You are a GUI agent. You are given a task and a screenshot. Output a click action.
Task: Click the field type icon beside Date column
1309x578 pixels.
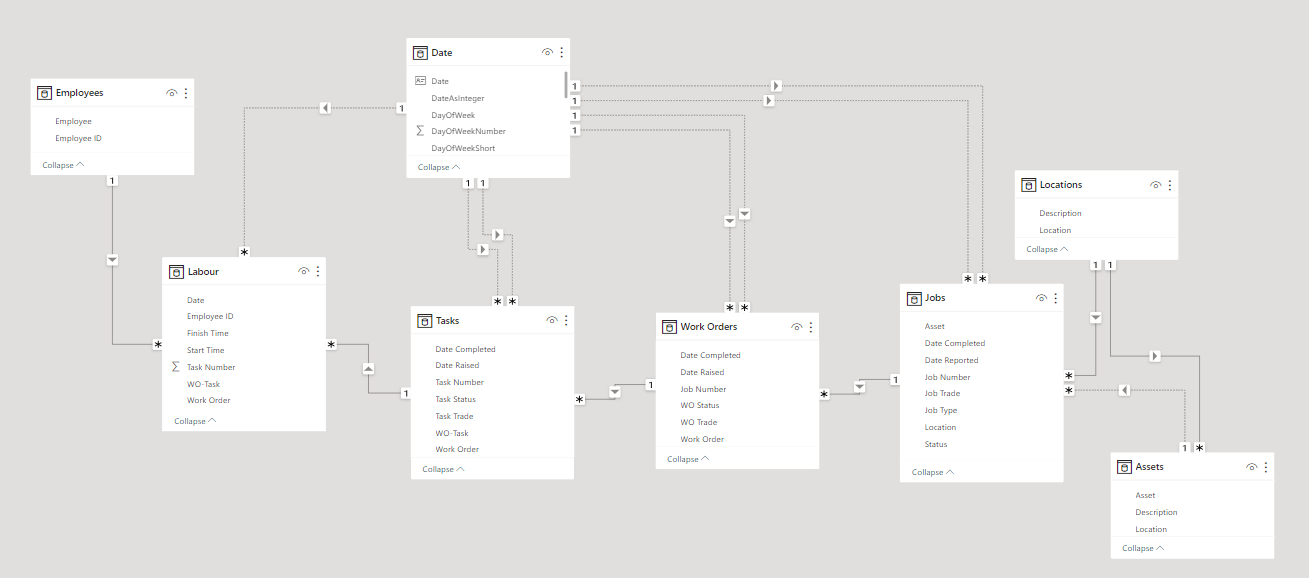(420, 81)
